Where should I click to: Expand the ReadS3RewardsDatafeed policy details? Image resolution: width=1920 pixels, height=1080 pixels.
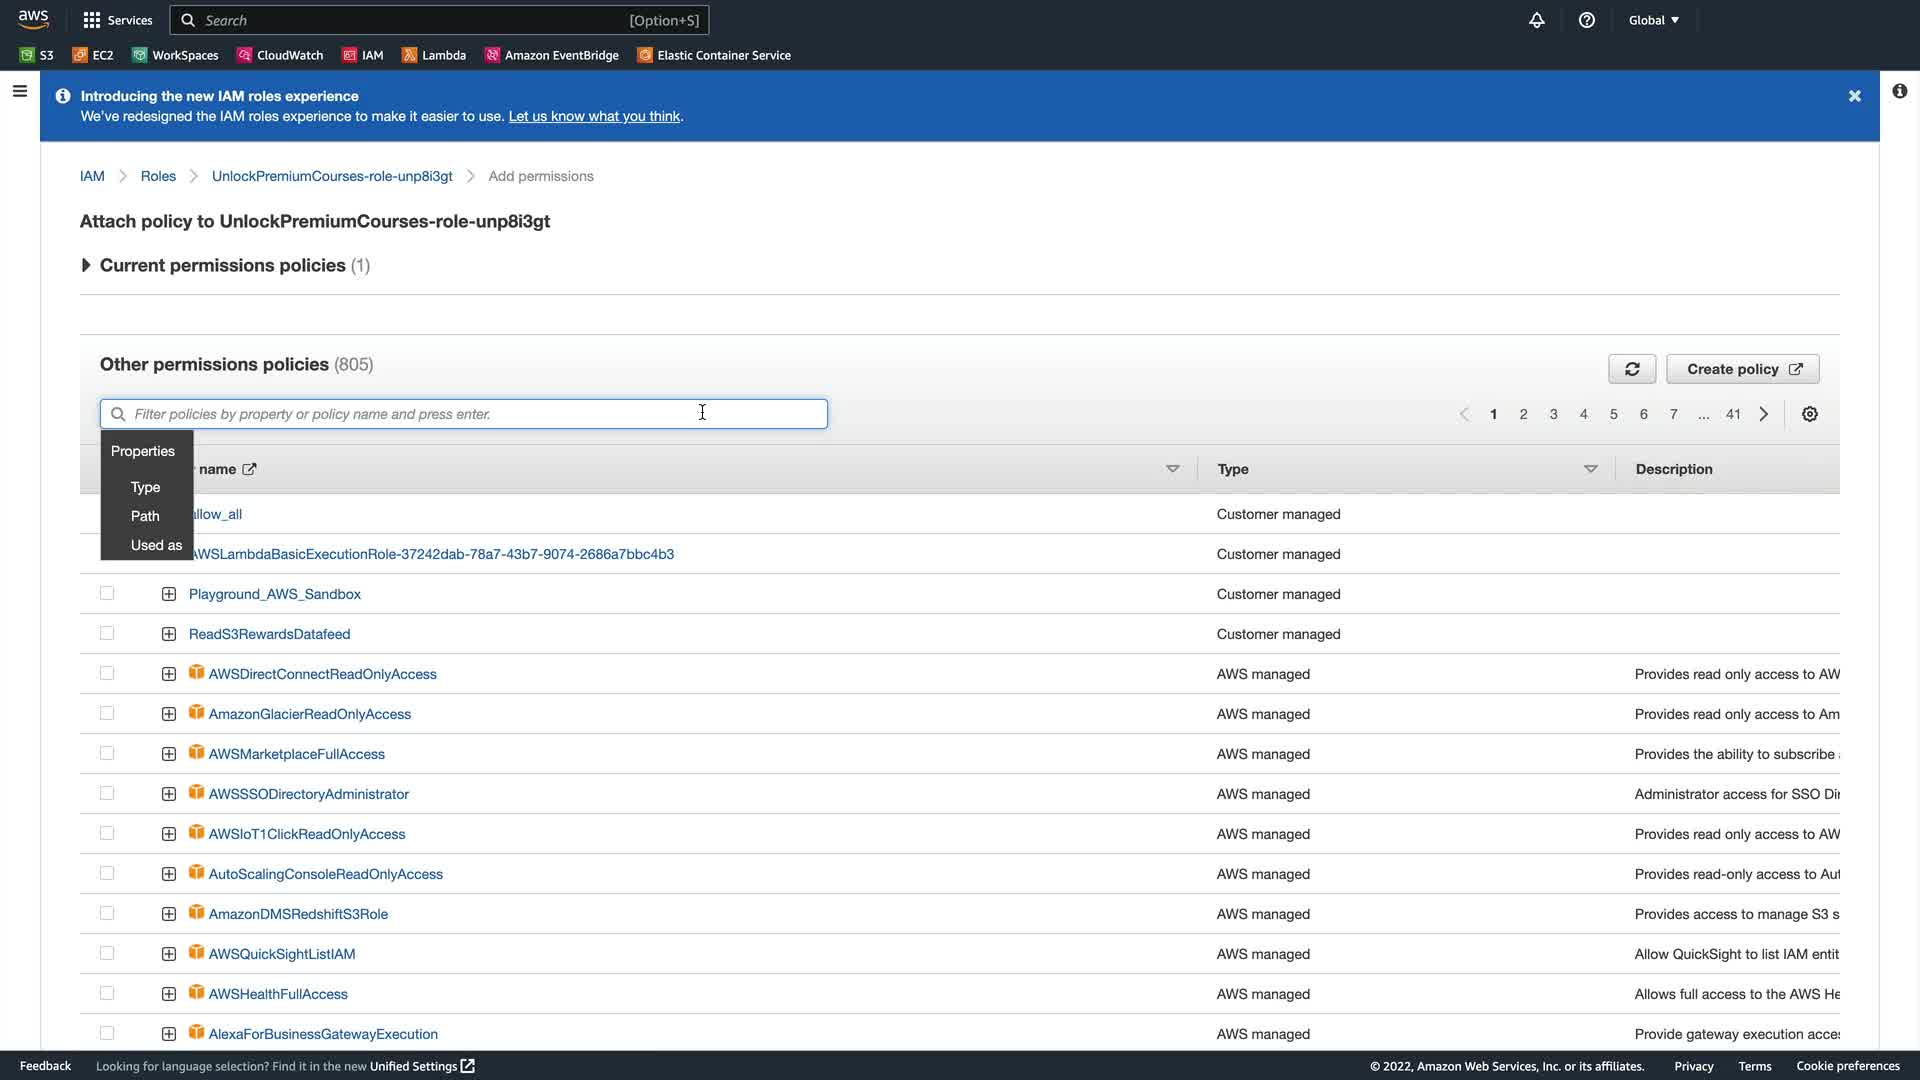pos(168,634)
